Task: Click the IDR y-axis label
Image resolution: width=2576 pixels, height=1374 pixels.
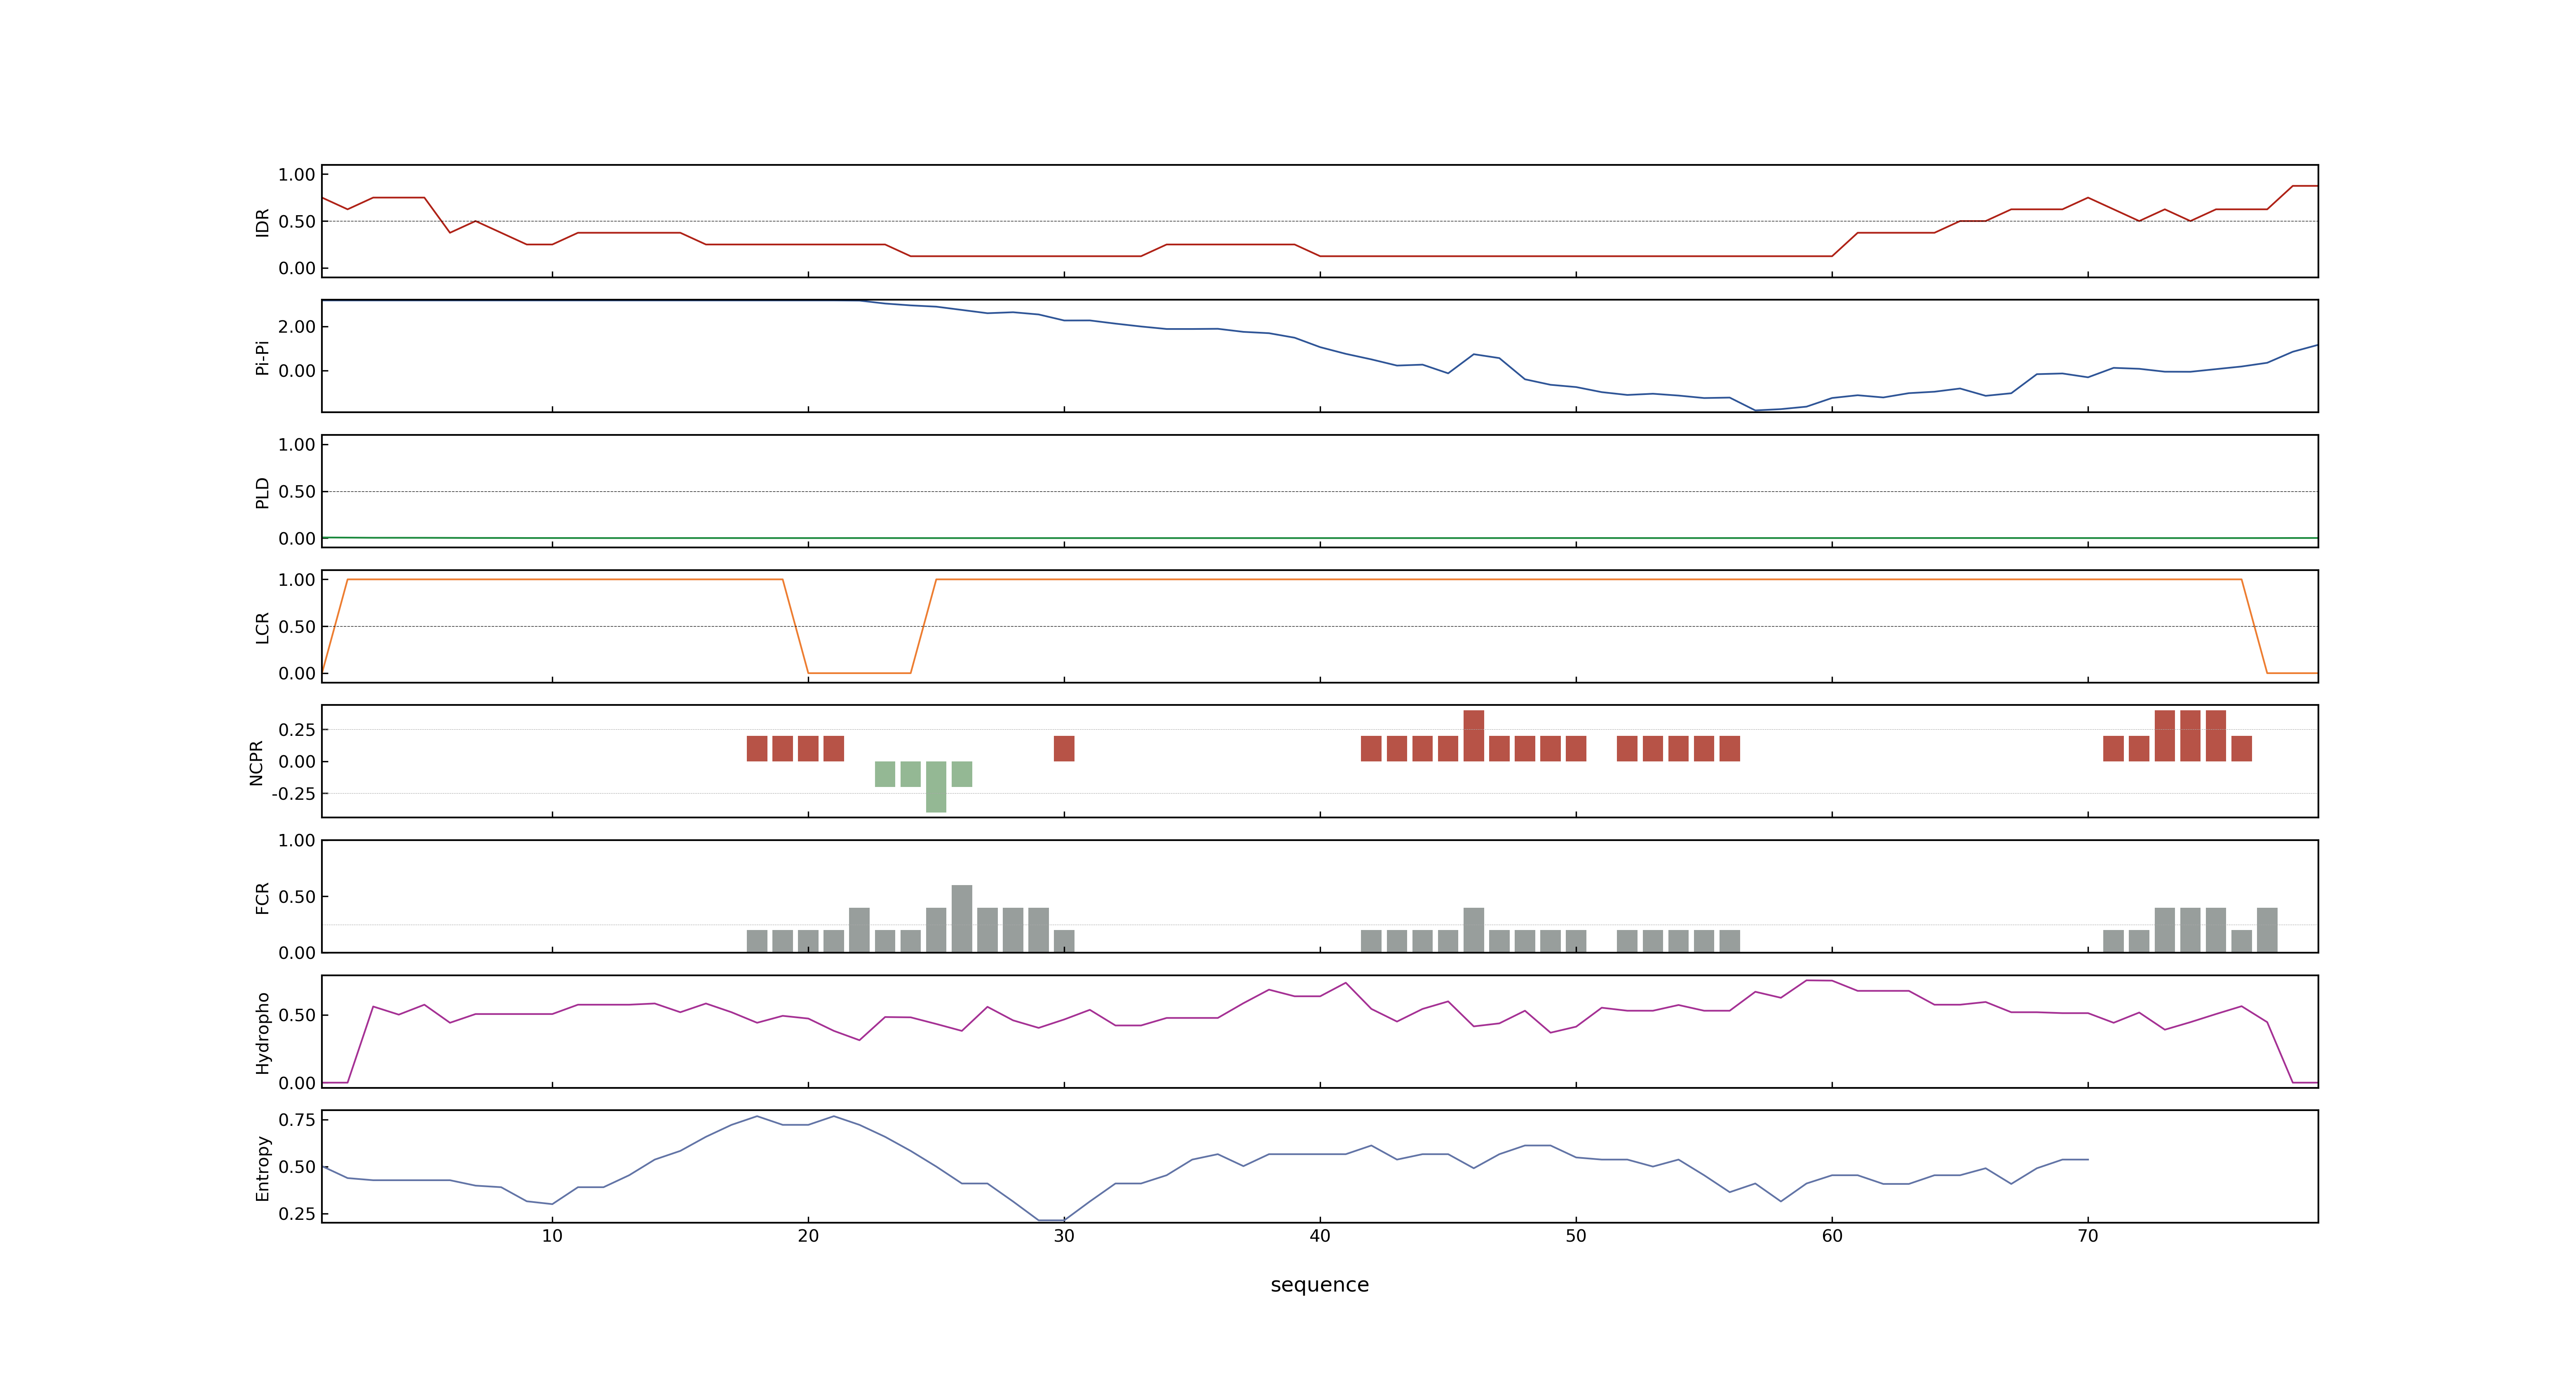Action: point(262,222)
